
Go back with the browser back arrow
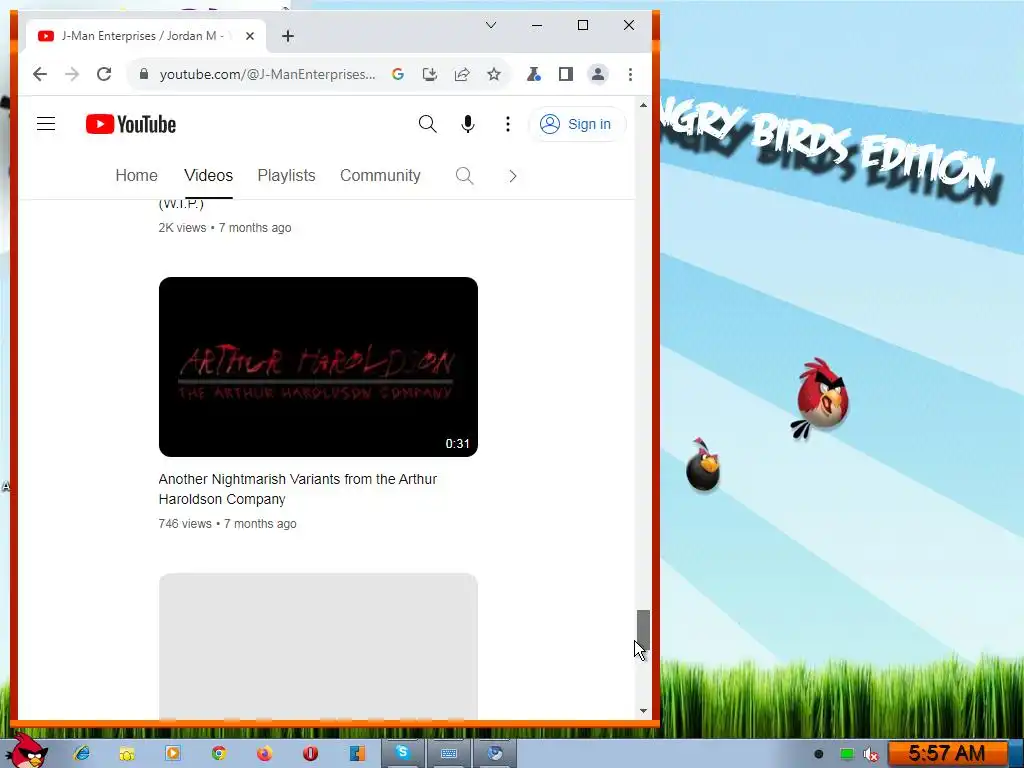[x=40, y=74]
